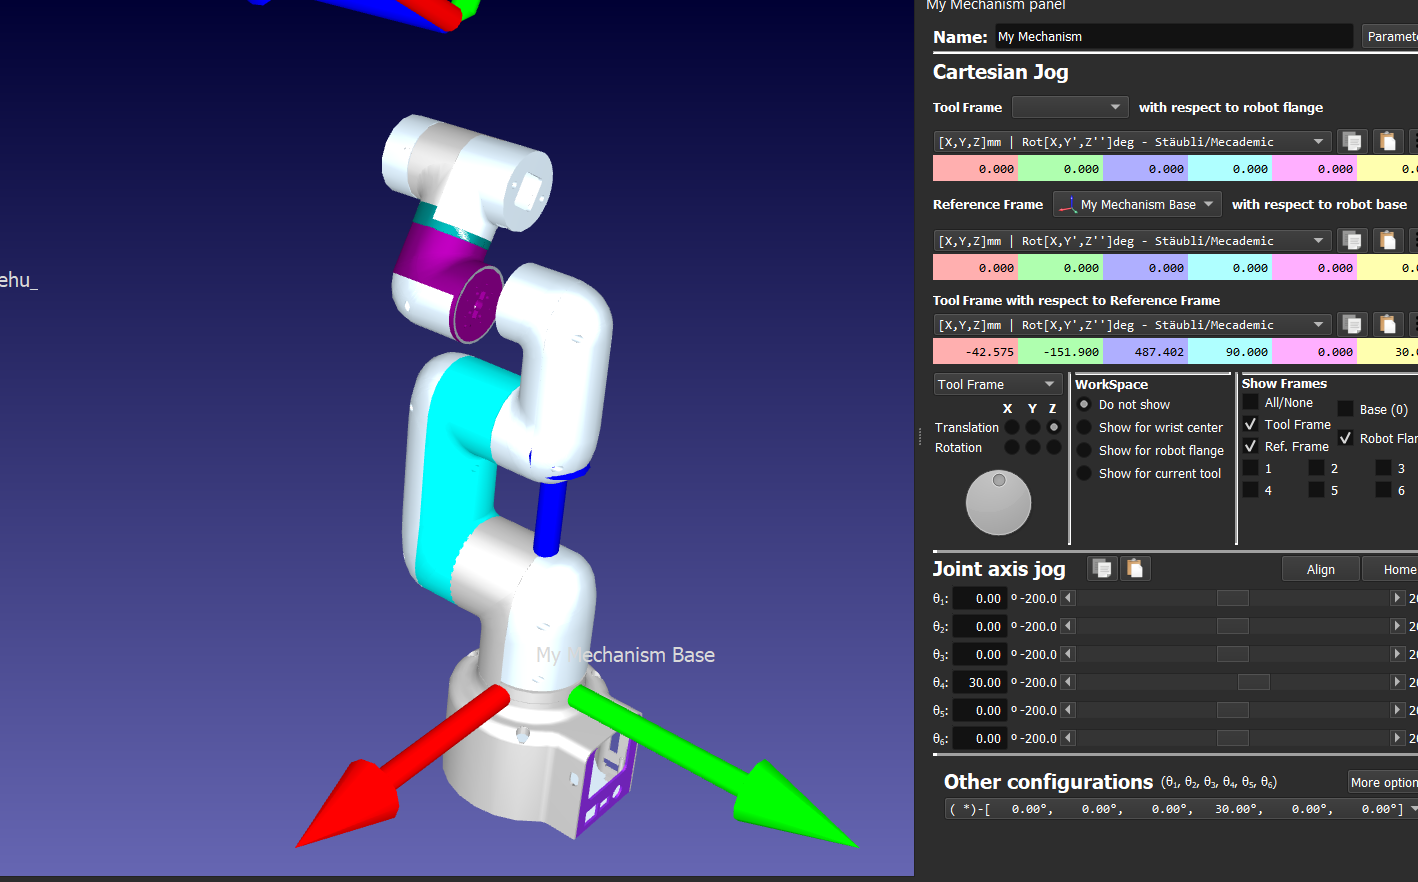Increase θ3 with its right arrow
Screen dimensions: 1418x882
click(x=1397, y=654)
